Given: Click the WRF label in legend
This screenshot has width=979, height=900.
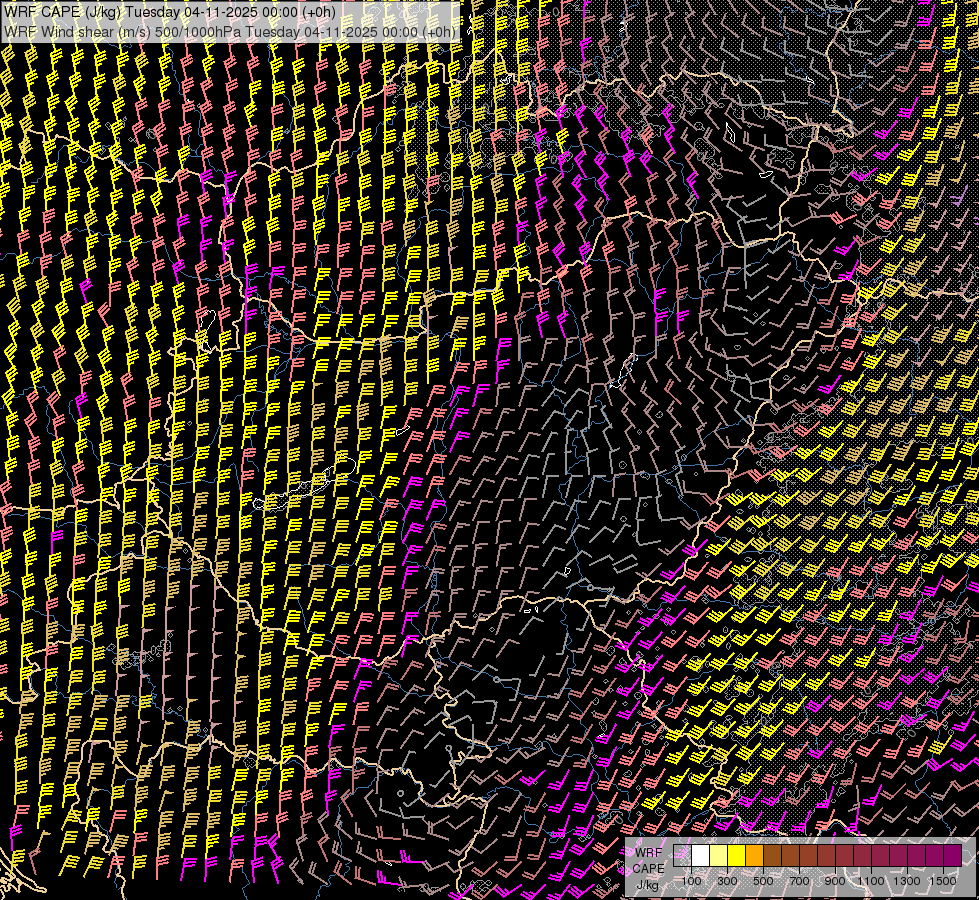Looking at the screenshot, I should pos(649,853).
